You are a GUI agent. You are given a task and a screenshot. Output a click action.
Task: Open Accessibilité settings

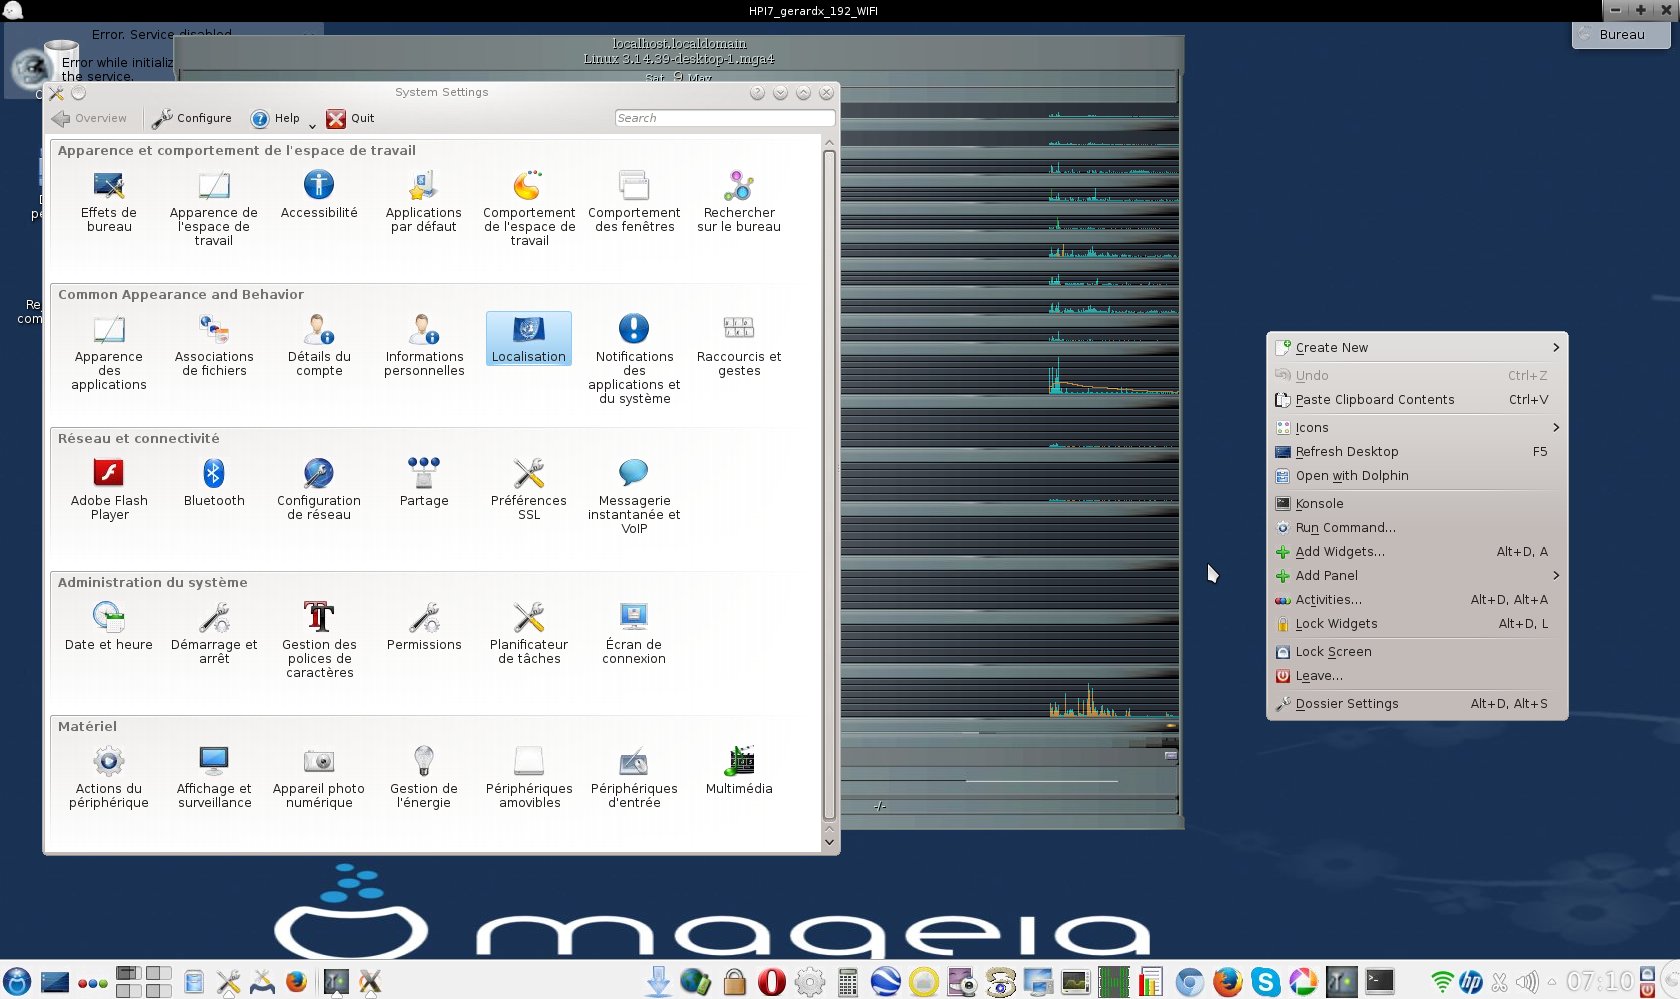click(x=319, y=195)
